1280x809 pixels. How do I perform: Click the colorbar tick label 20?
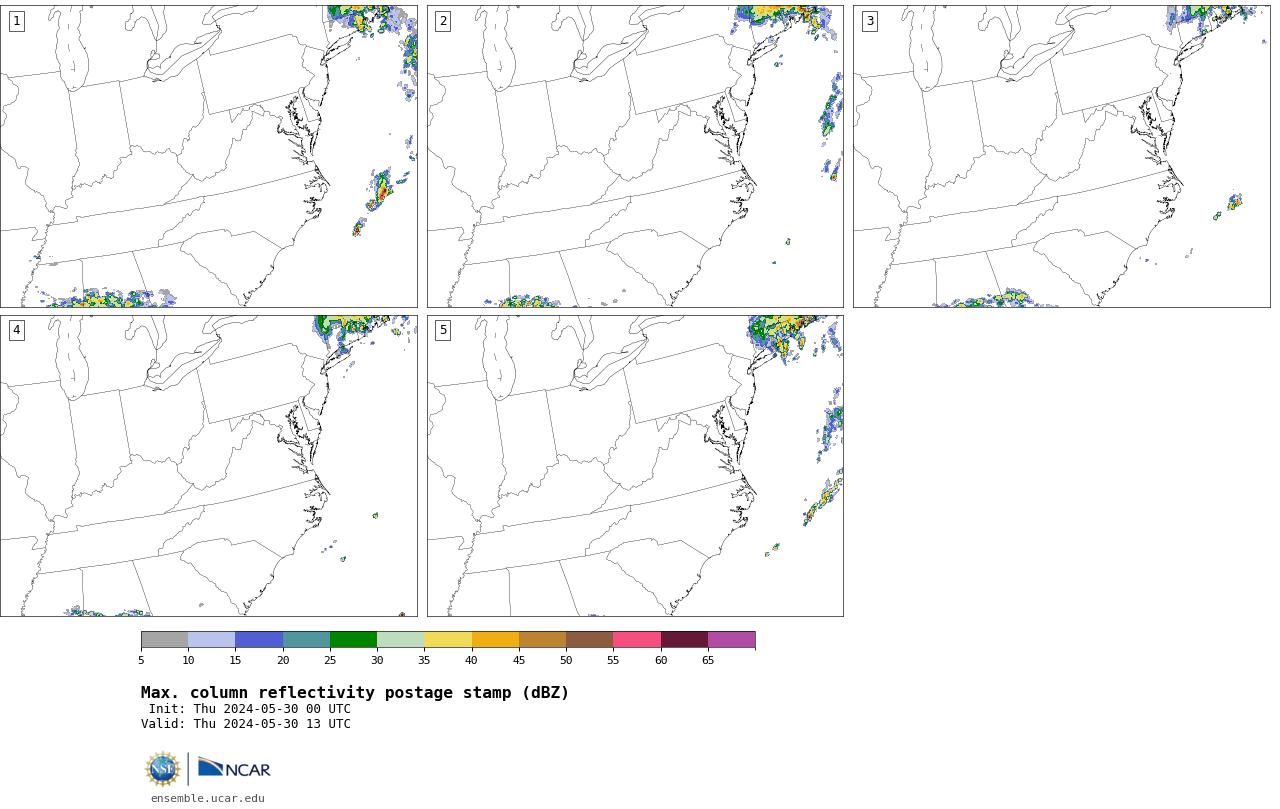(x=283, y=660)
